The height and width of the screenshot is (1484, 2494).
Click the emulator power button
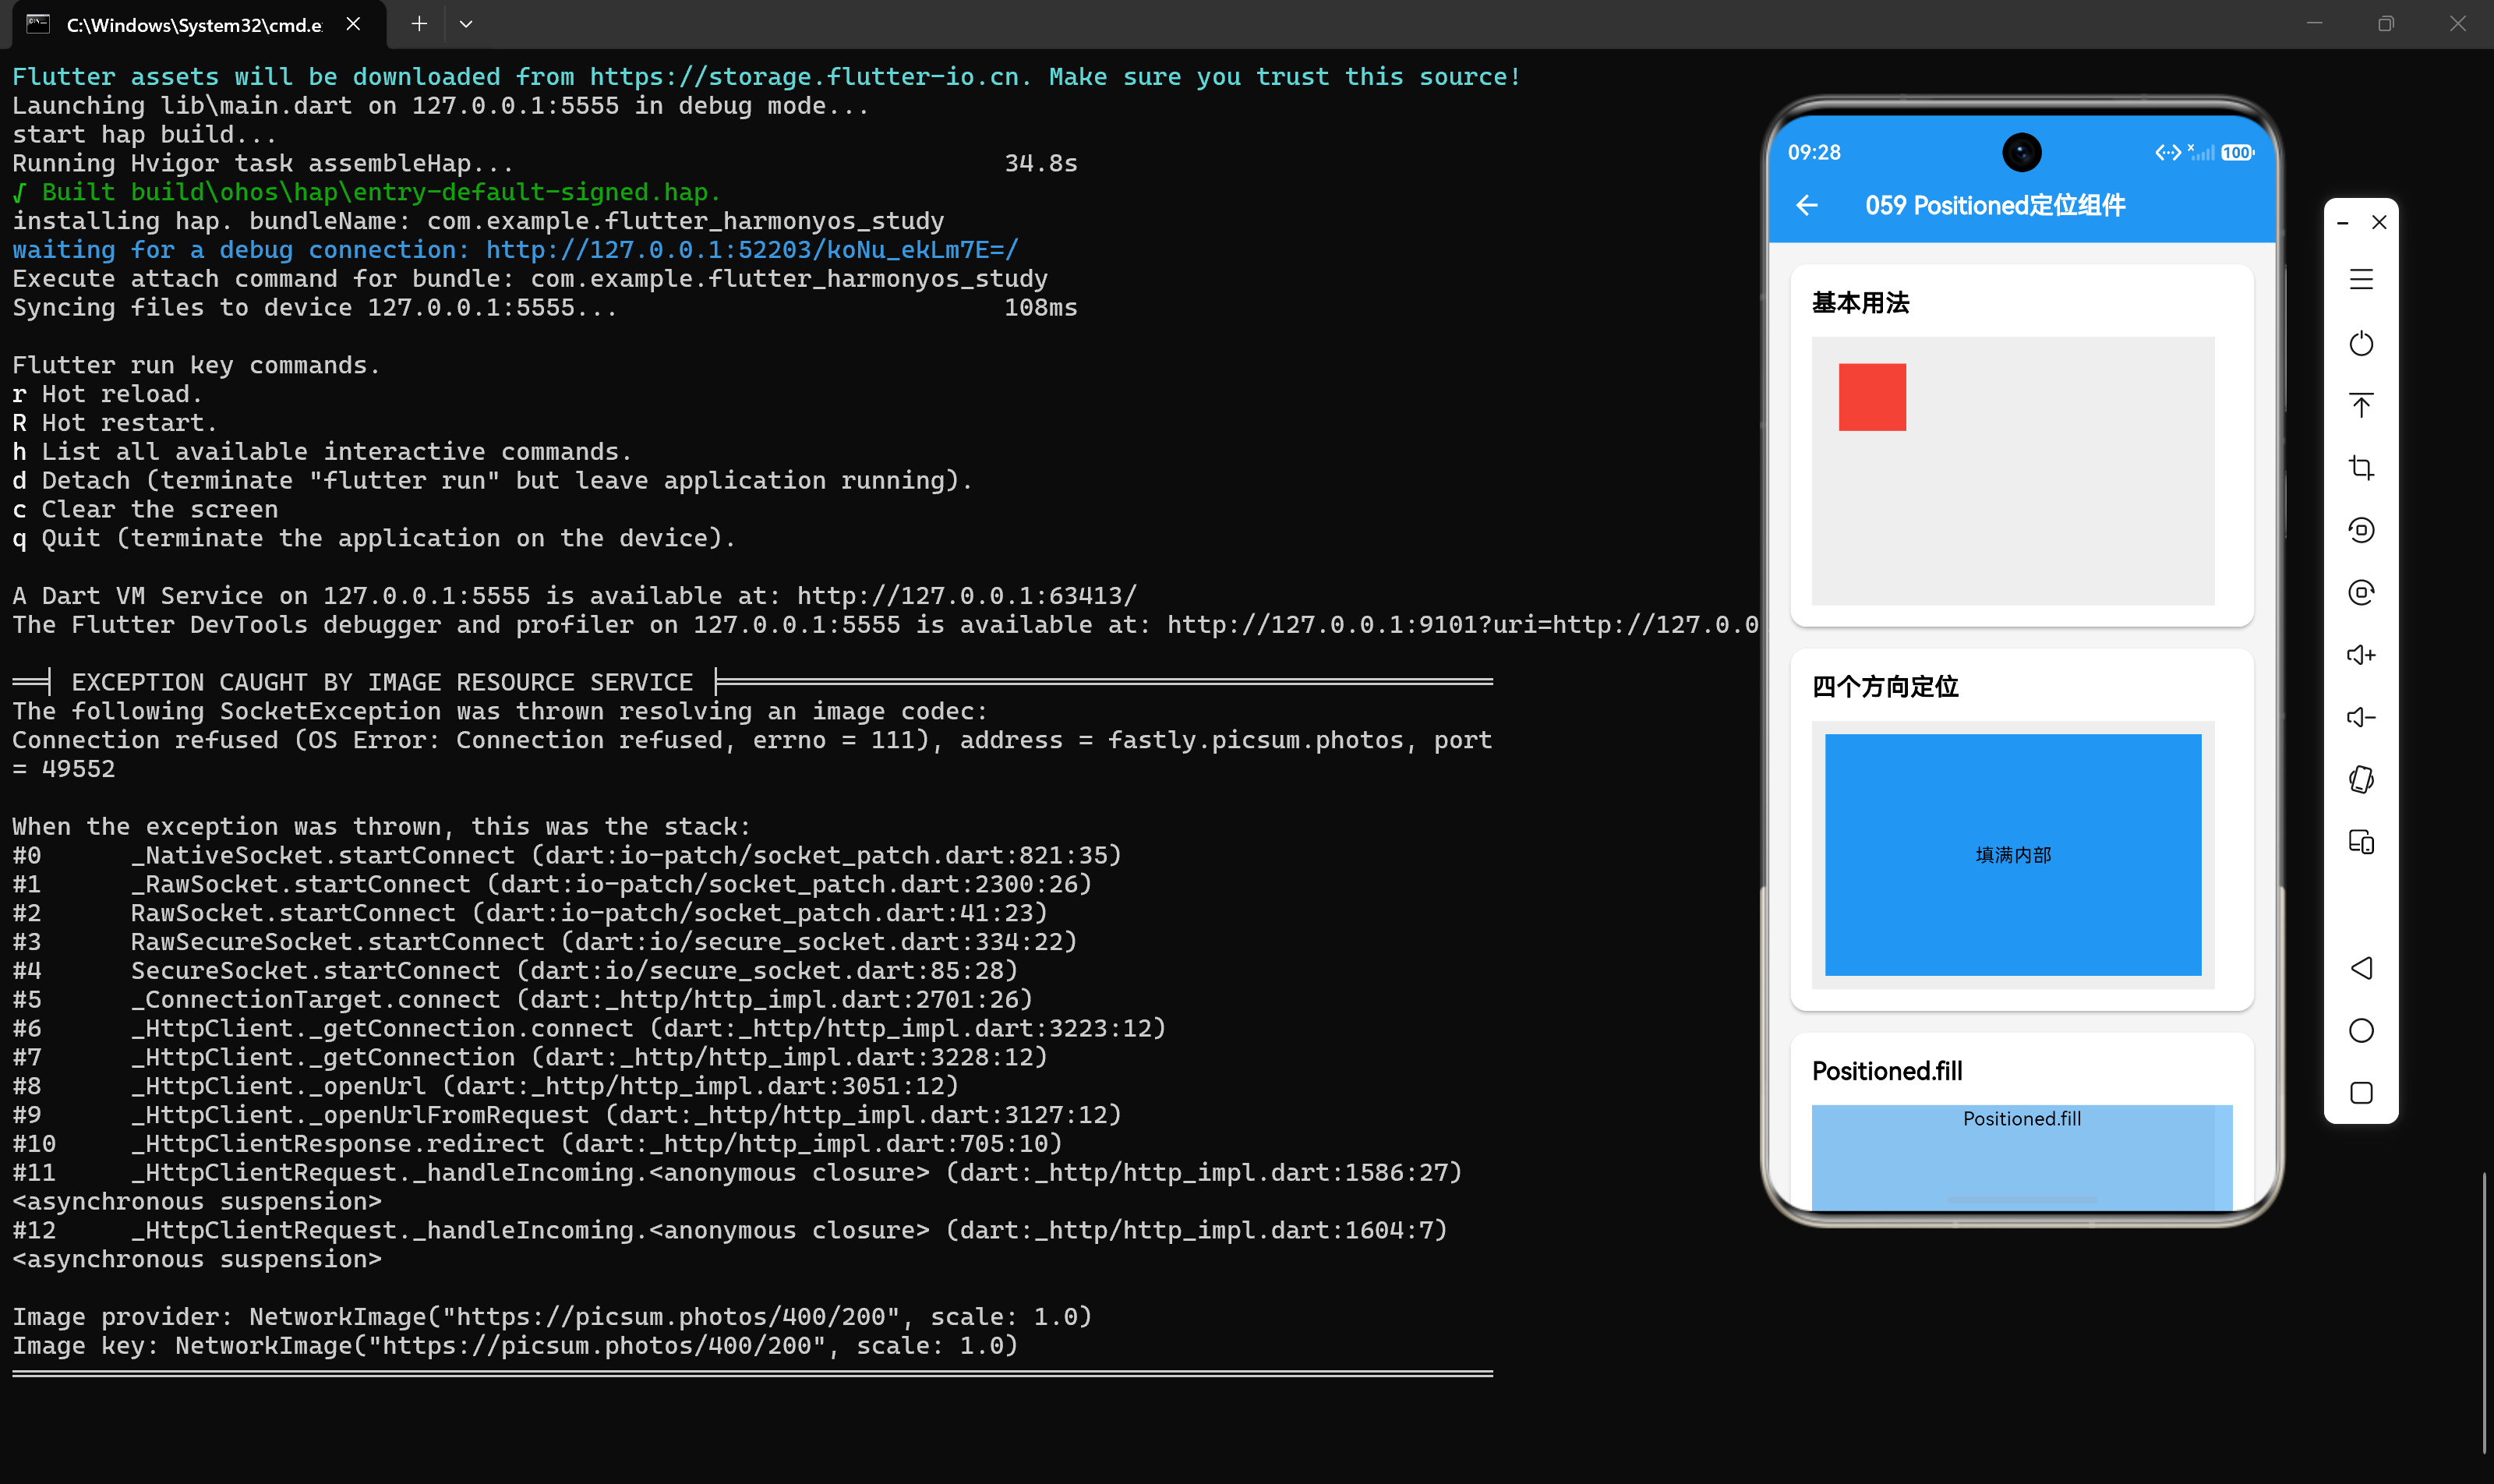click(2361, 343)
